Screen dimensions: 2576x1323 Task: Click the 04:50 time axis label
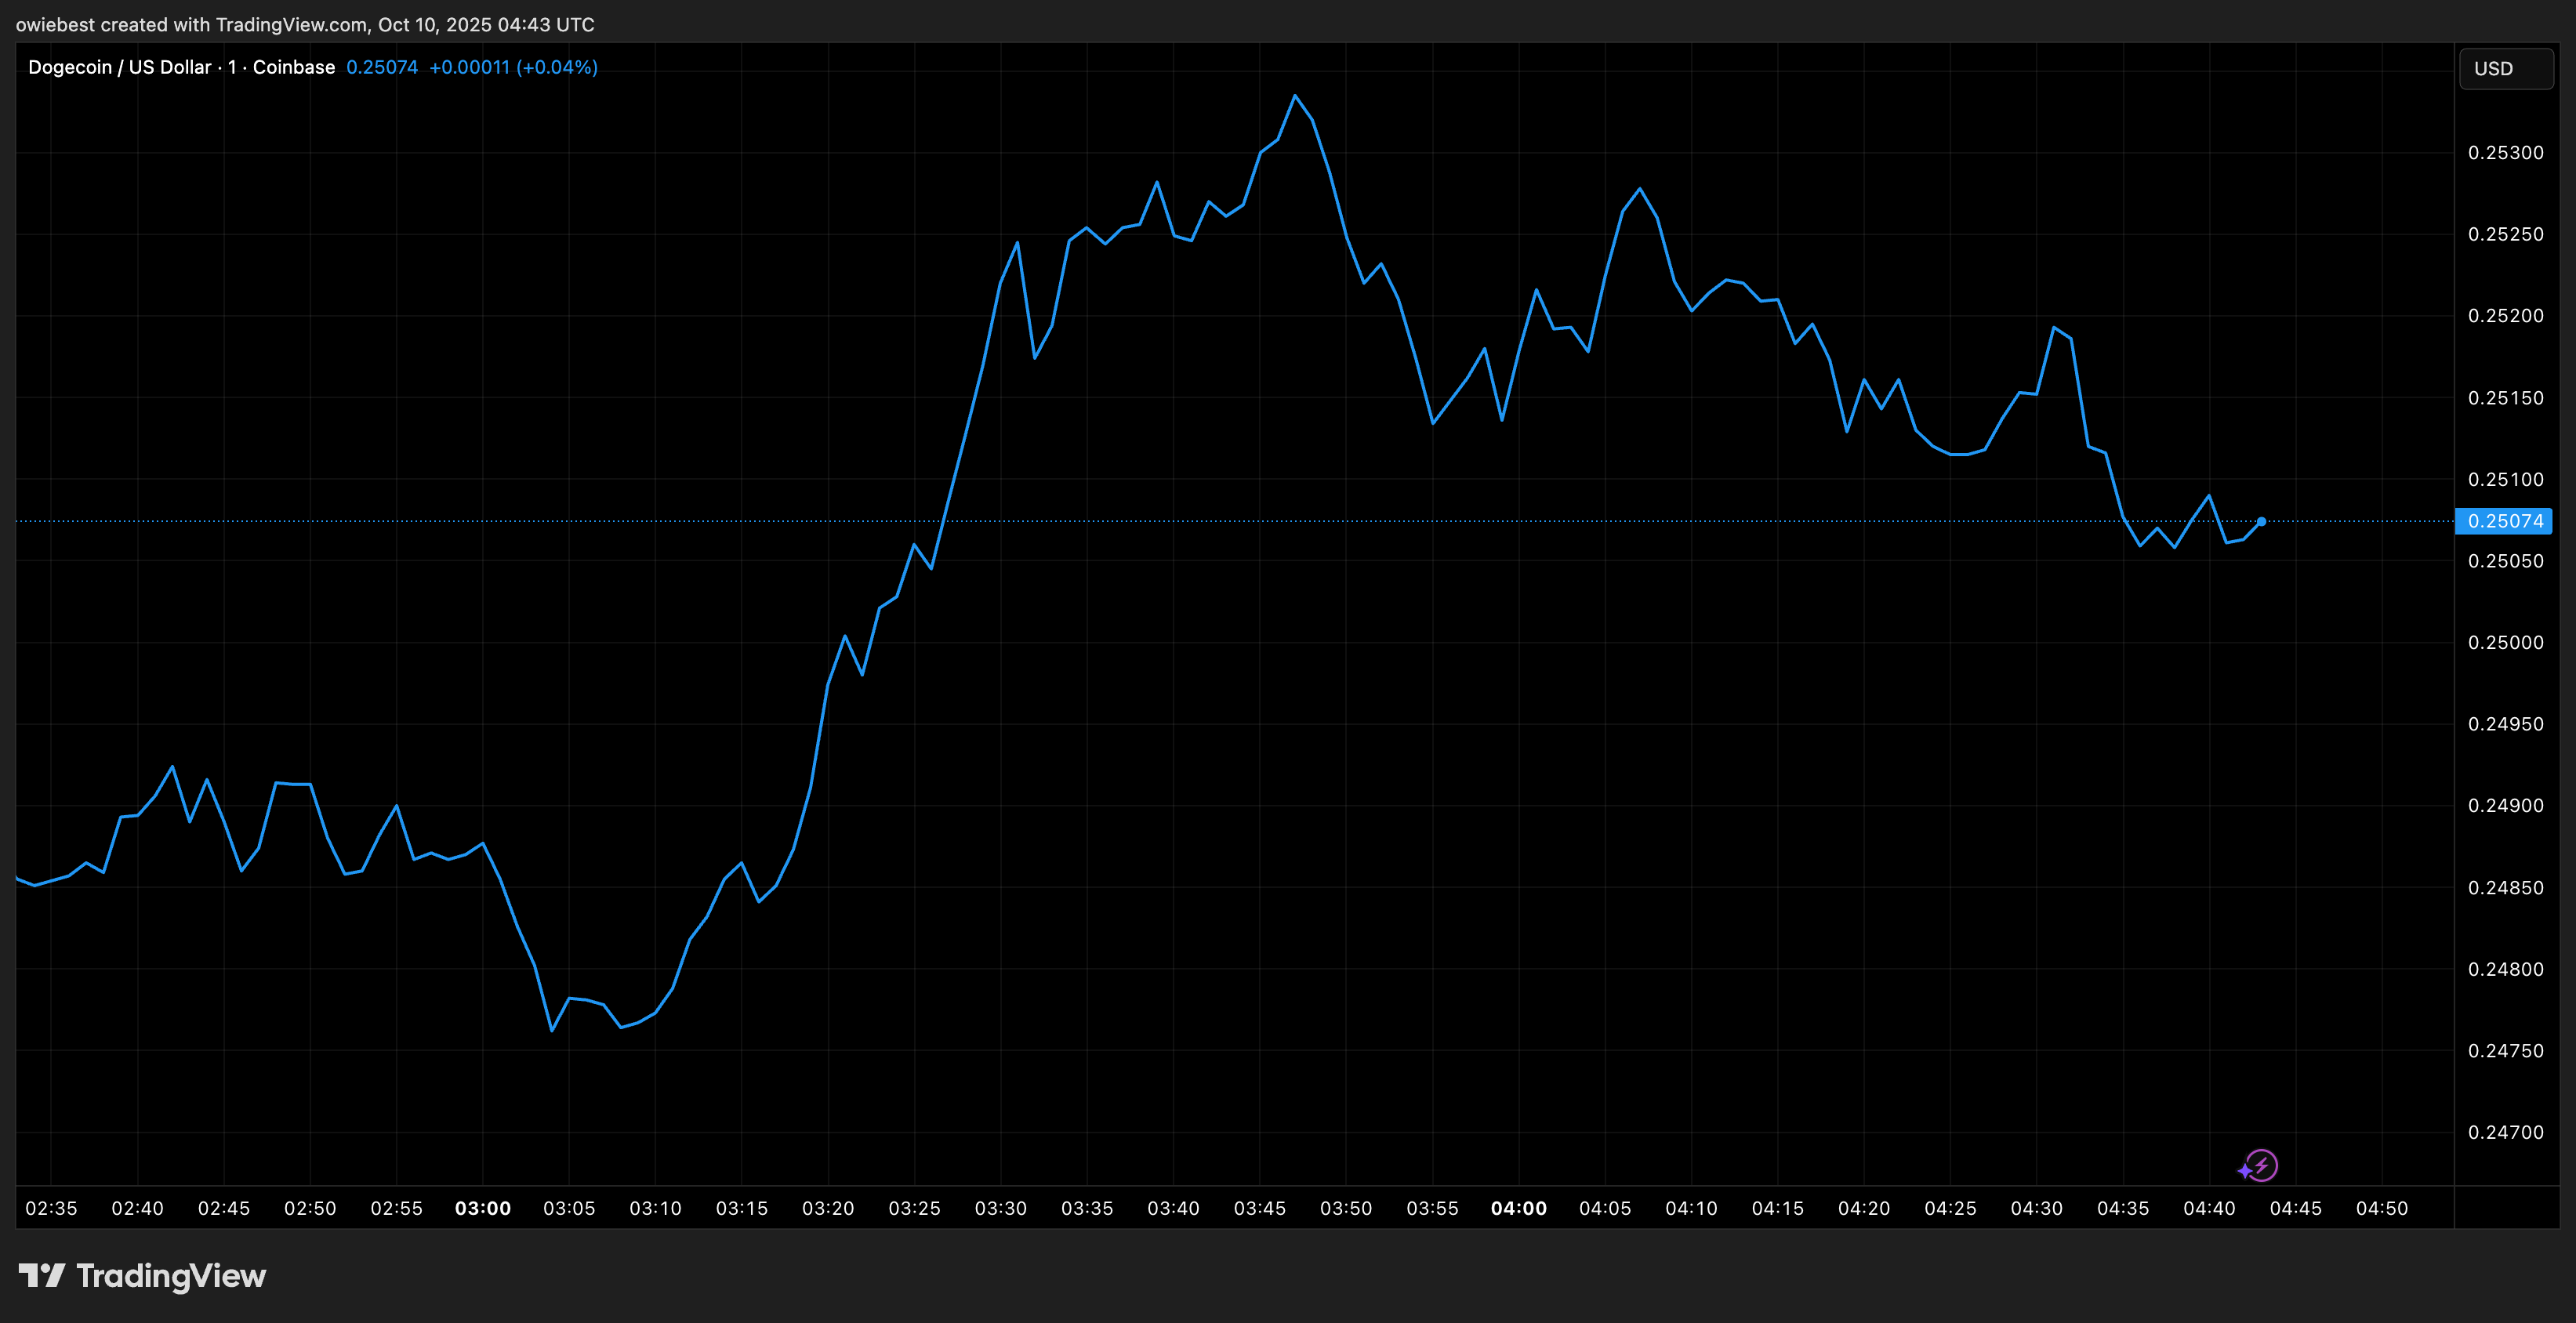point(2381,1208)
